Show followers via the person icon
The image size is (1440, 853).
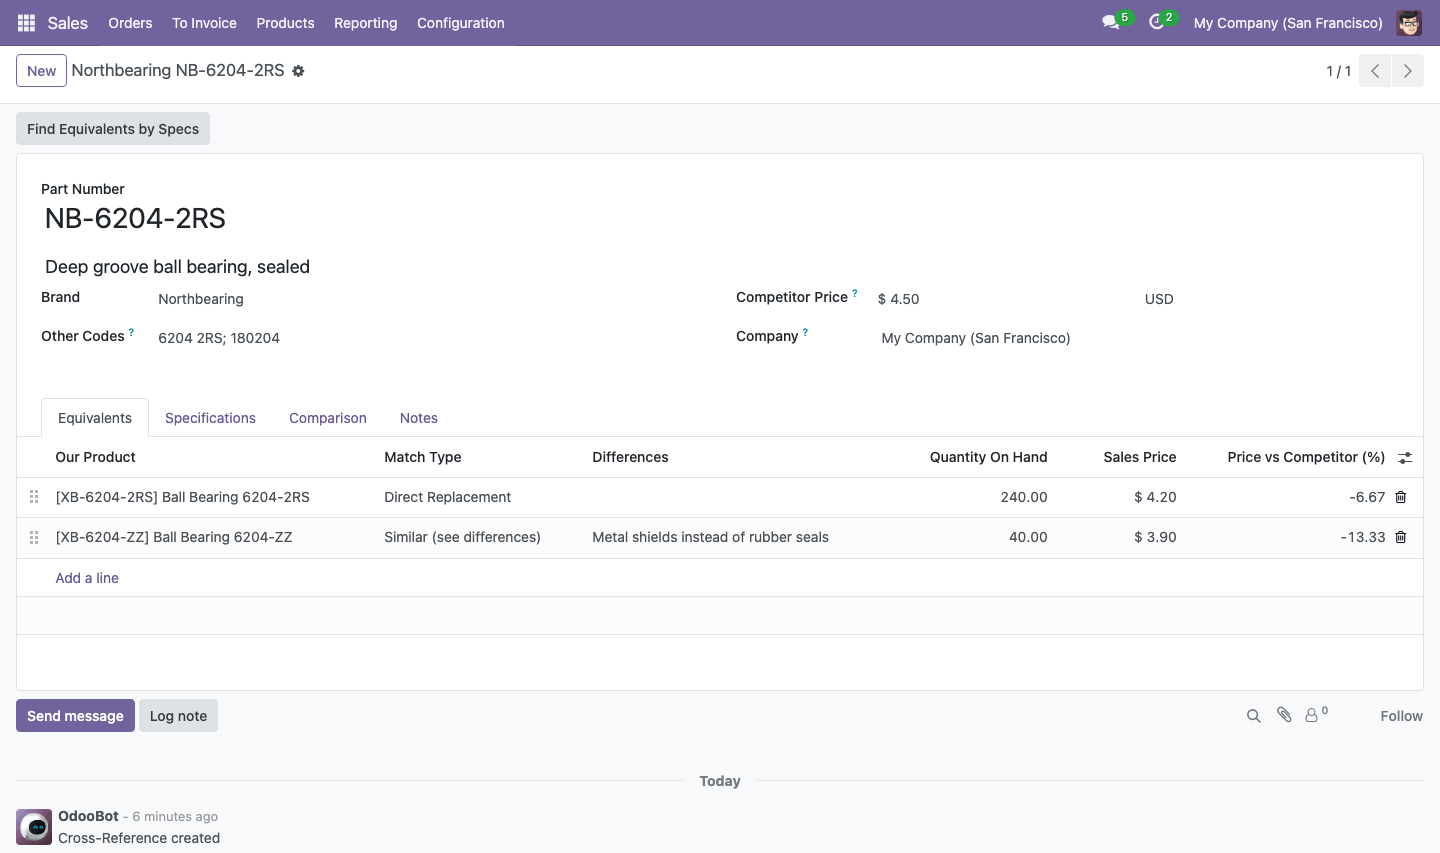(1316, 715)
